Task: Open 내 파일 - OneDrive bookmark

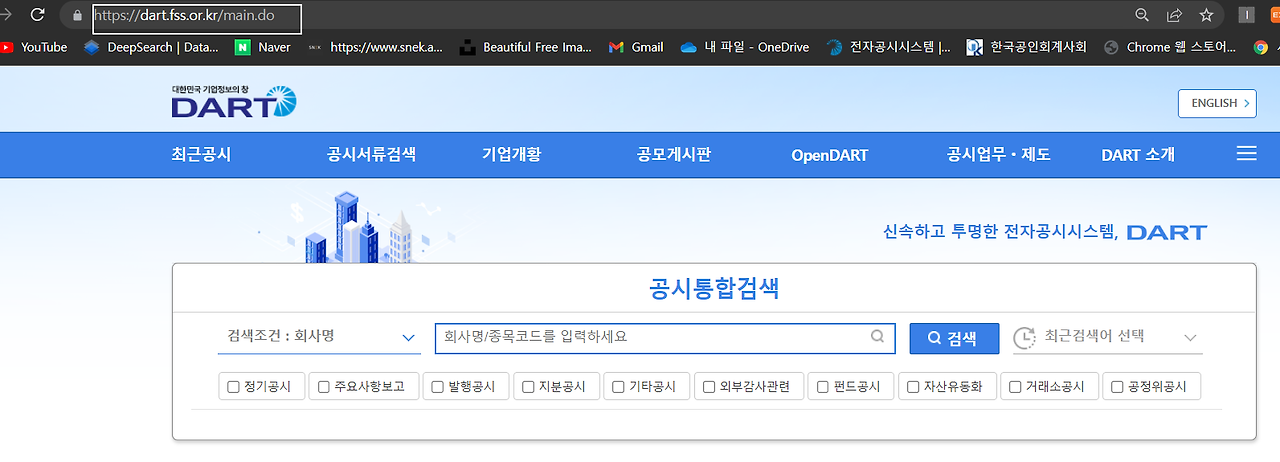Action: coord(744,47)
